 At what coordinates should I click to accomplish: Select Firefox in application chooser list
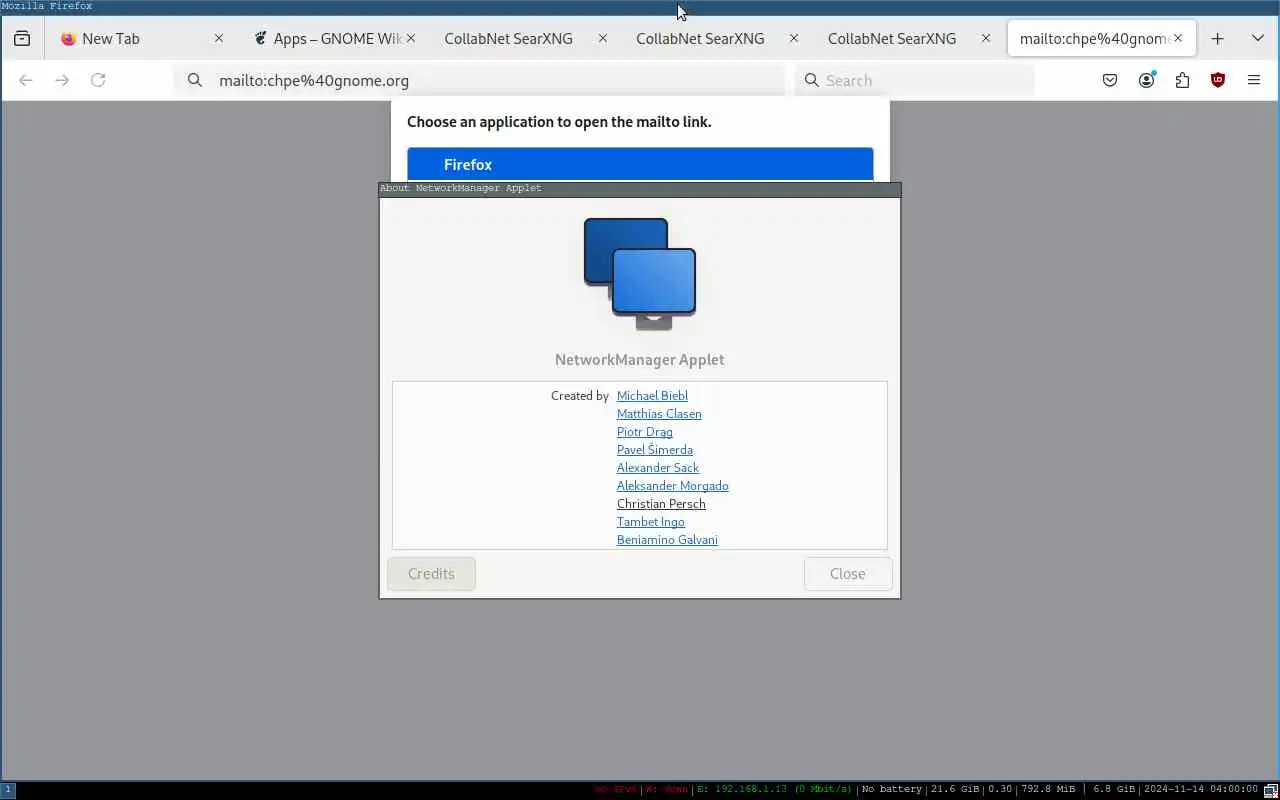[x=640, y=164]
